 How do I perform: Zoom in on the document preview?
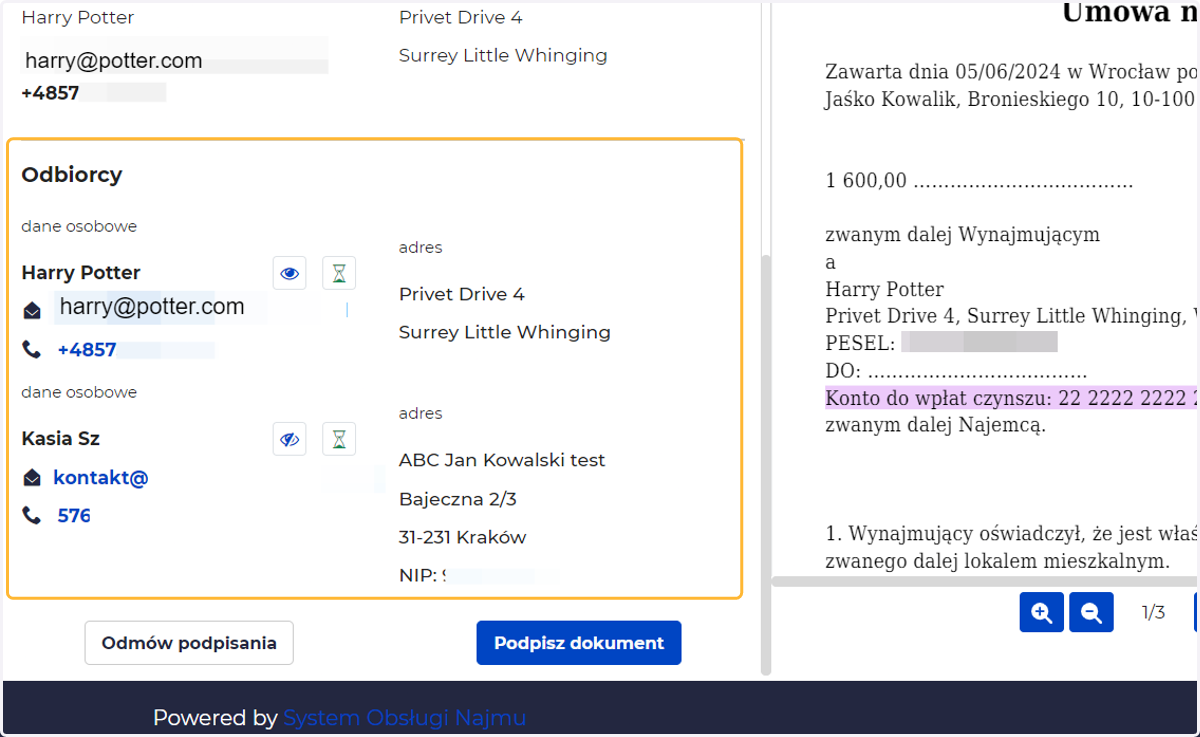click(1042, 612)
